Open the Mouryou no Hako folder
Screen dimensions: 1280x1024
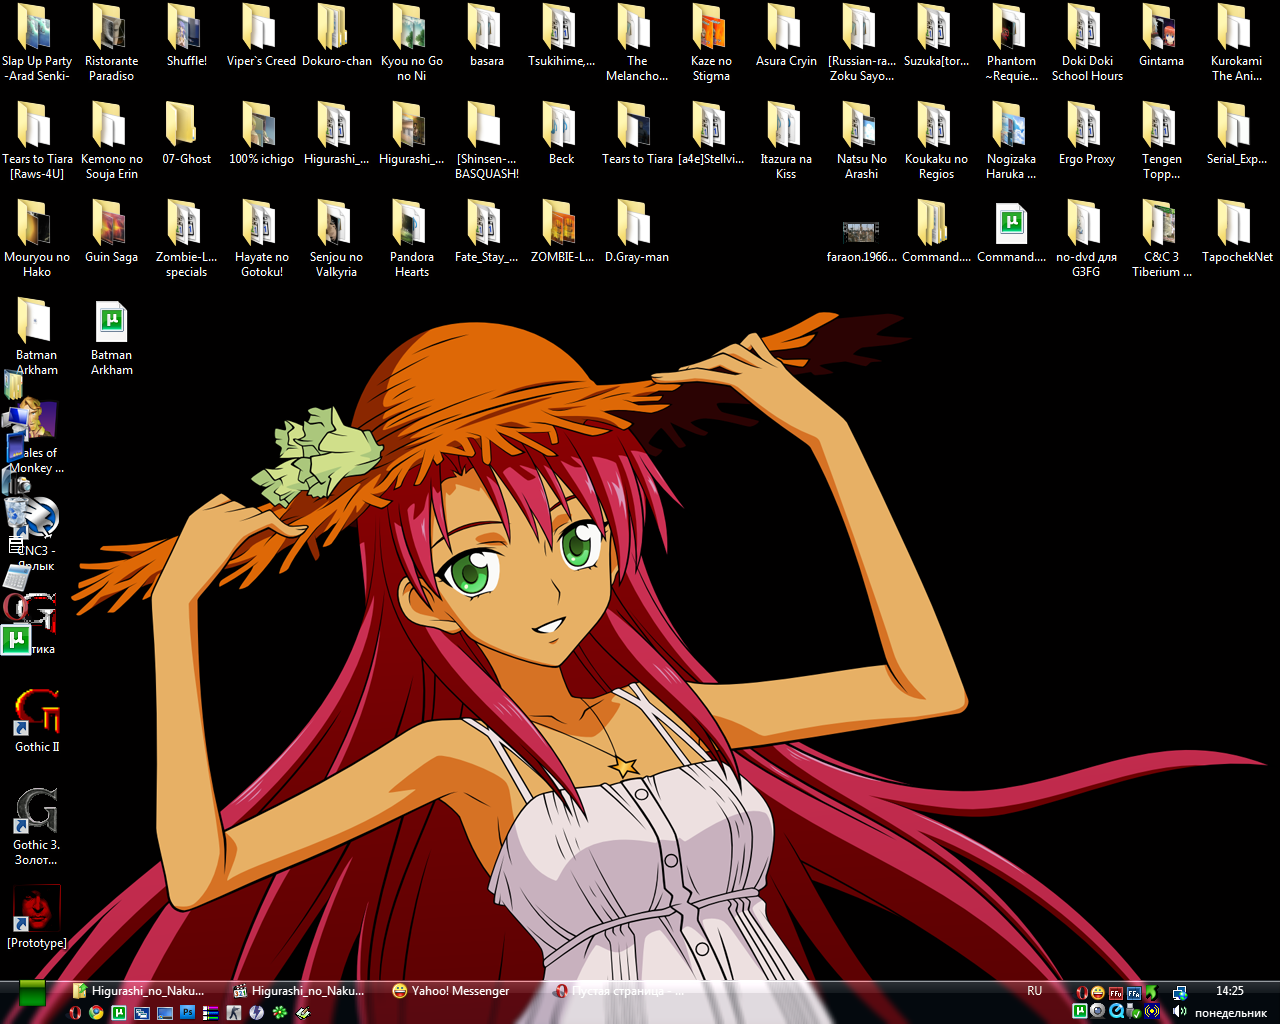(37, 238)
